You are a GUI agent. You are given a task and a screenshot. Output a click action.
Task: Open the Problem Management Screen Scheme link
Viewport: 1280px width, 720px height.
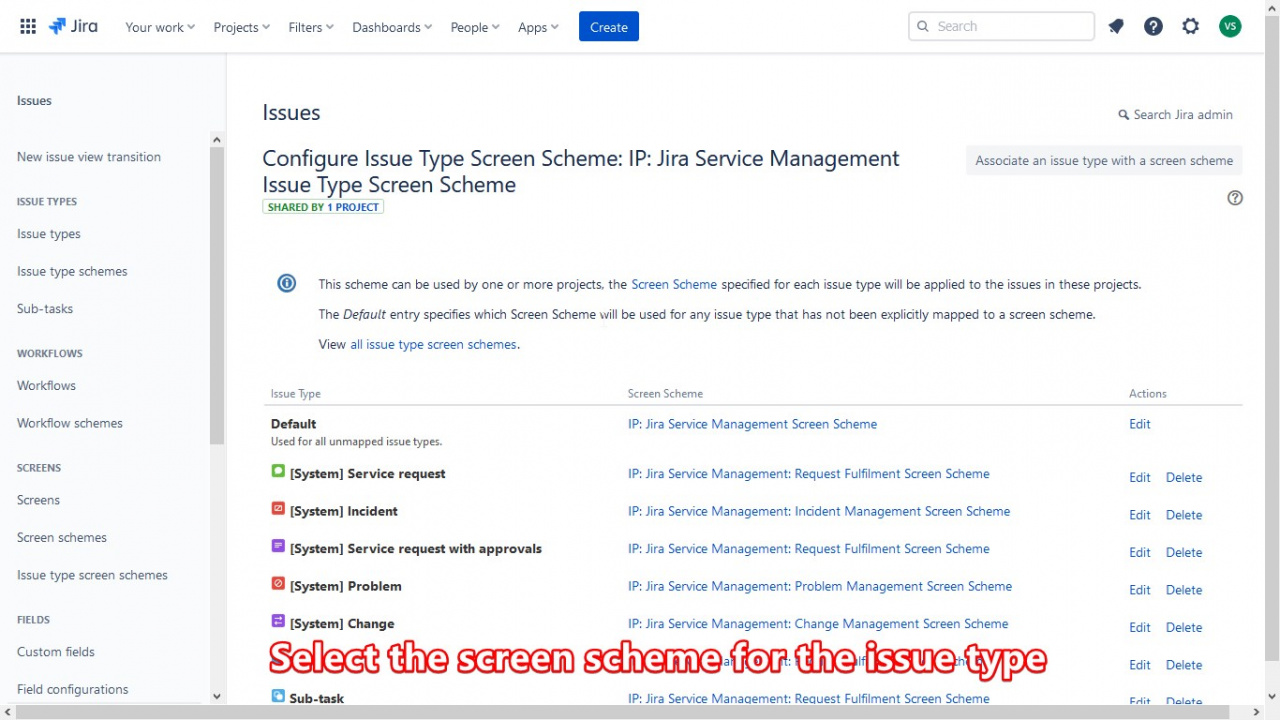820,586
